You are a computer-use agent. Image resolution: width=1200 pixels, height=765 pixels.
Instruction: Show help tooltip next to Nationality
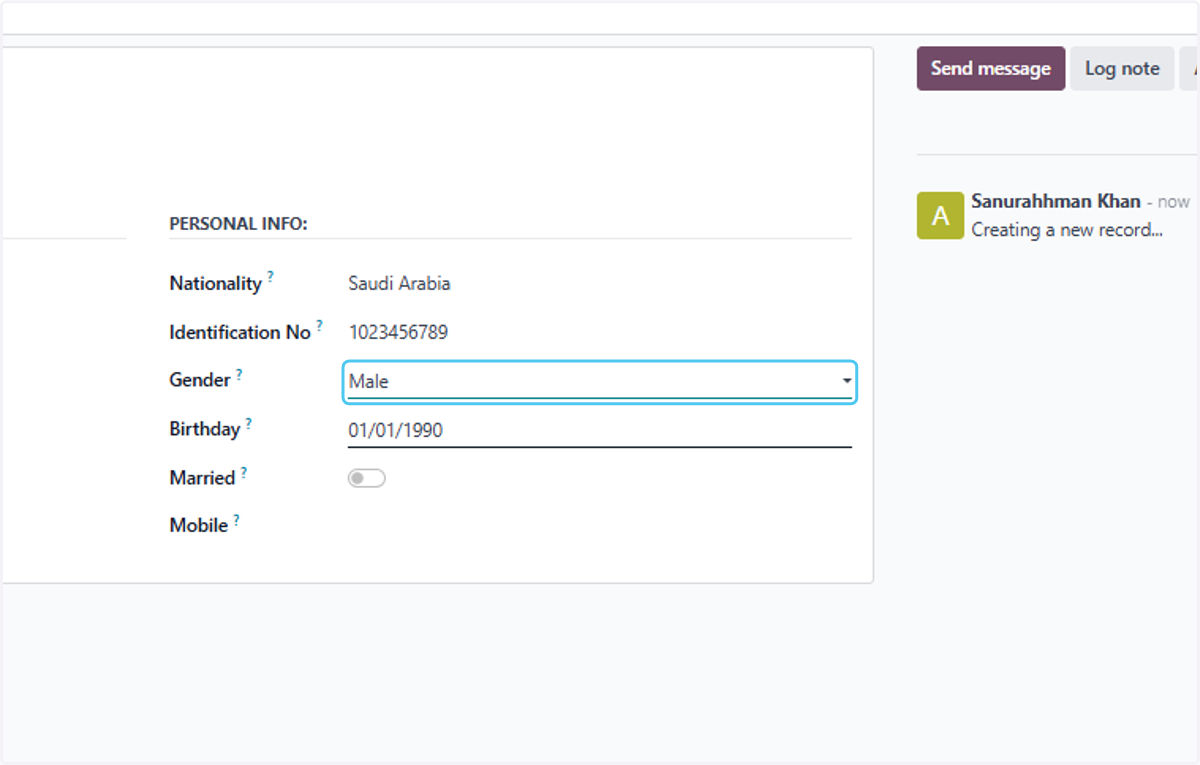(270, 276)
